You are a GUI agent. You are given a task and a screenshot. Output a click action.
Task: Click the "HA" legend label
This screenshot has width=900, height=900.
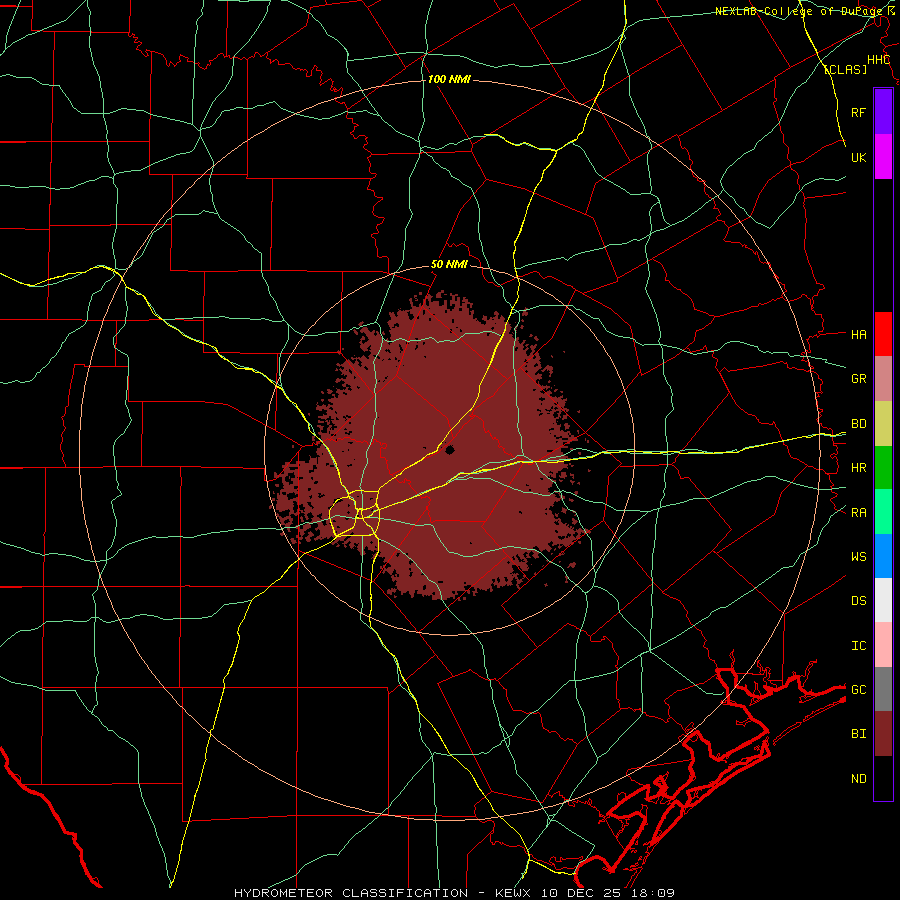coord(859,334)
